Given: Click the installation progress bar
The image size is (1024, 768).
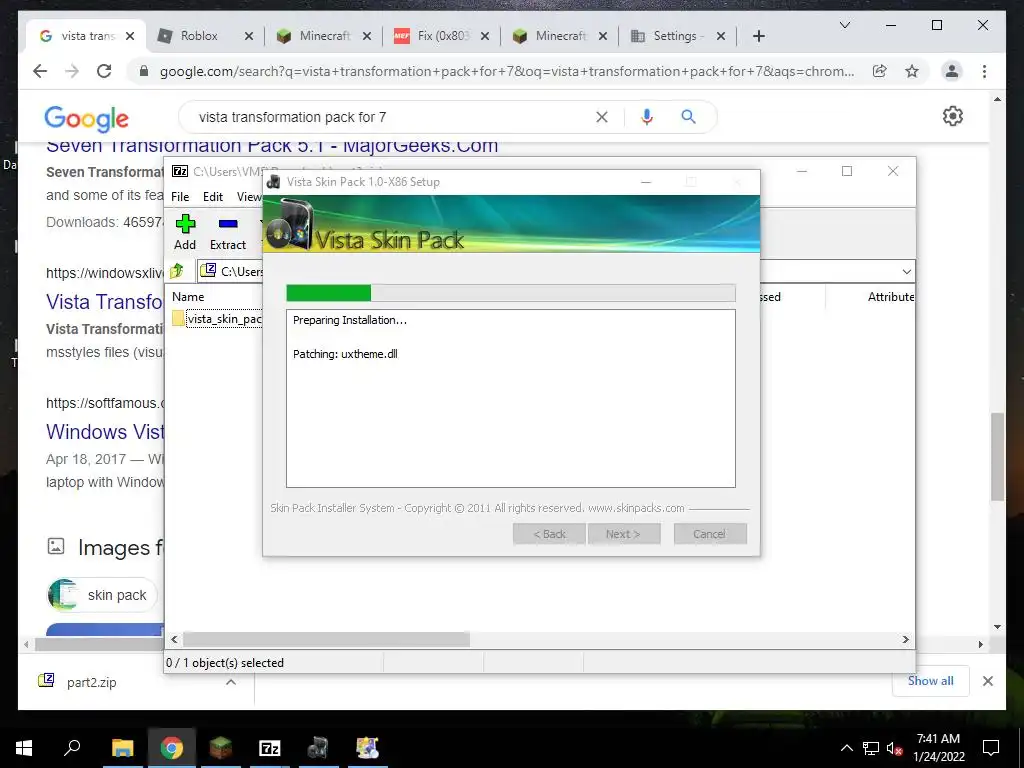Looking at the screenshot, I should [x=511, y=293].
